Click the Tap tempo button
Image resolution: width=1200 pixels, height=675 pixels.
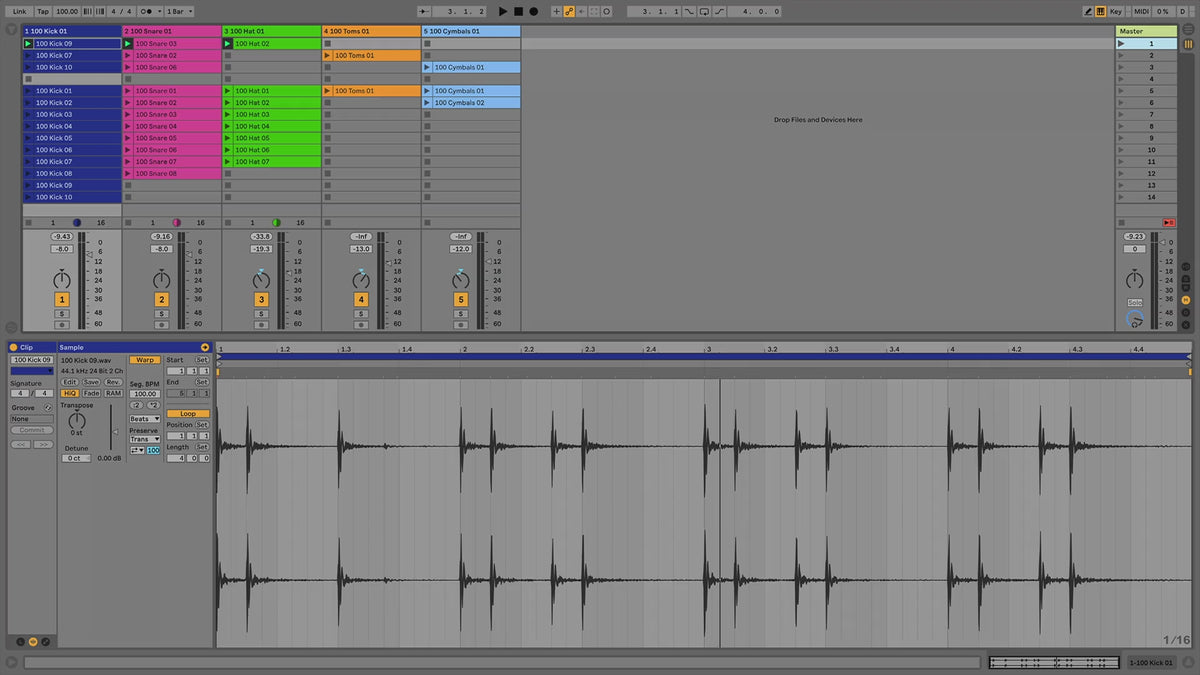pos(43,11)
